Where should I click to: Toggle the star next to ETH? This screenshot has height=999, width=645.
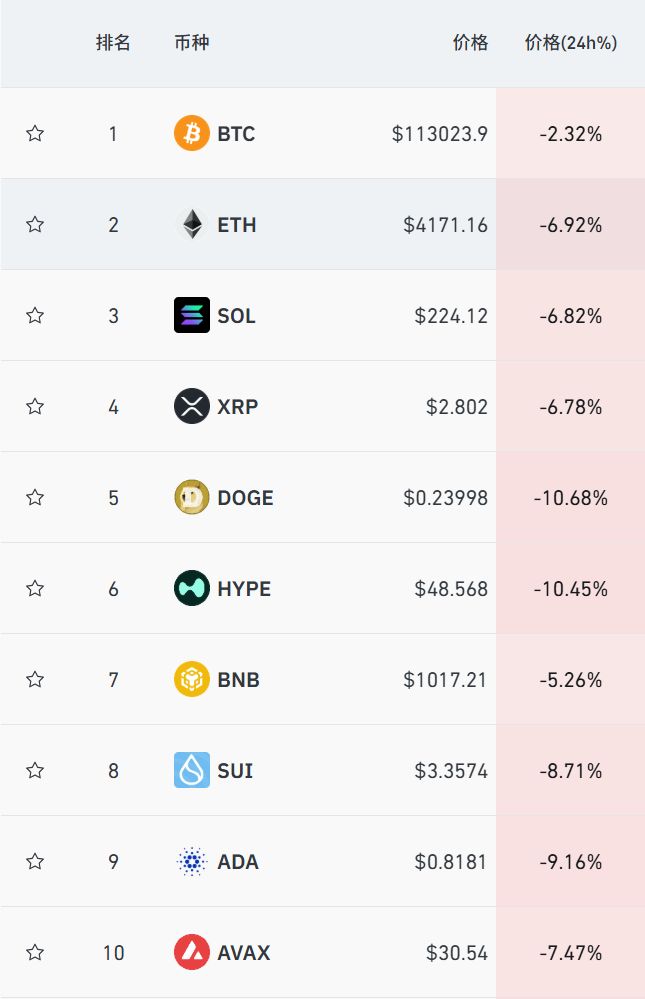35,224
